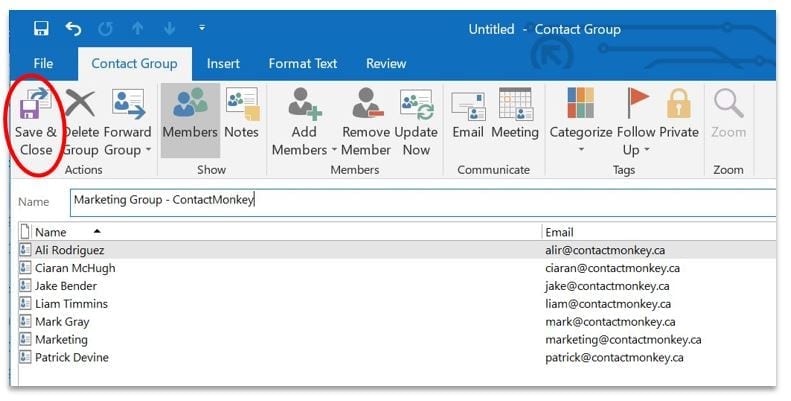Toggle the Private lock
The image size is (791, 401).
coord(679,115)
